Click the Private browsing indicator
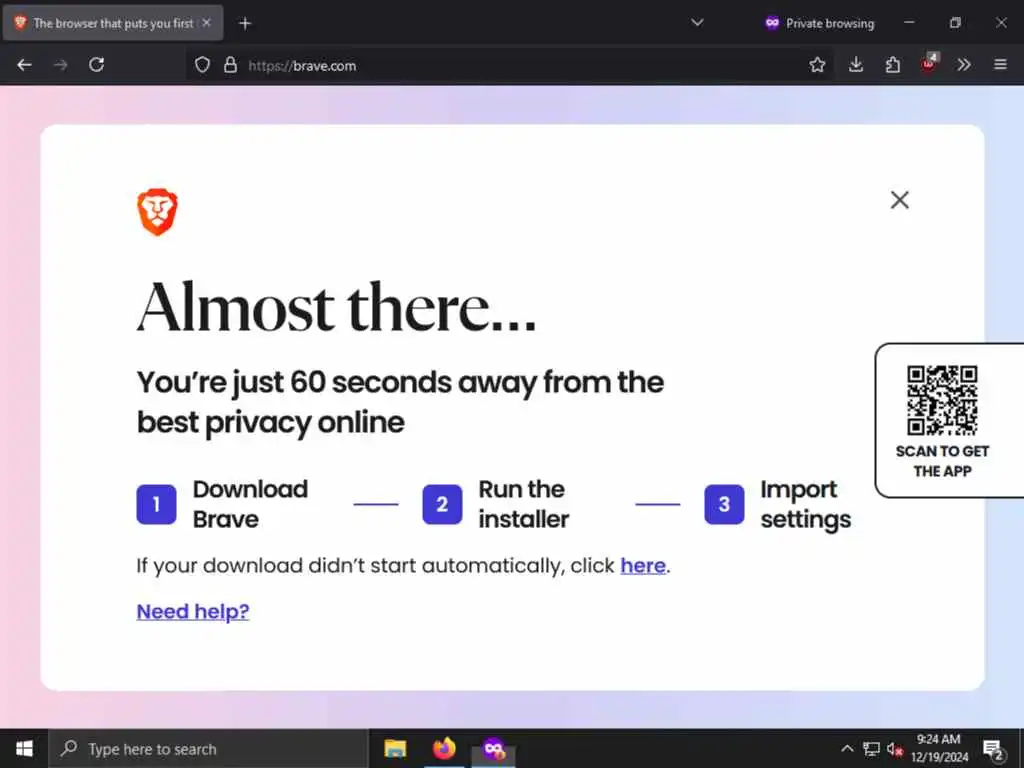1024x768 pixels. [x=819, y=24]
